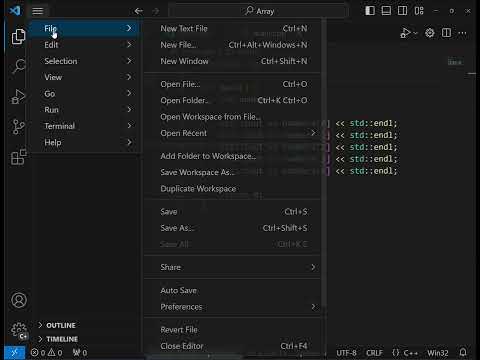This screenshot has height=360, width=480.
Task: Toggle the secondary side bar layout icon
Action: [402, 11]
